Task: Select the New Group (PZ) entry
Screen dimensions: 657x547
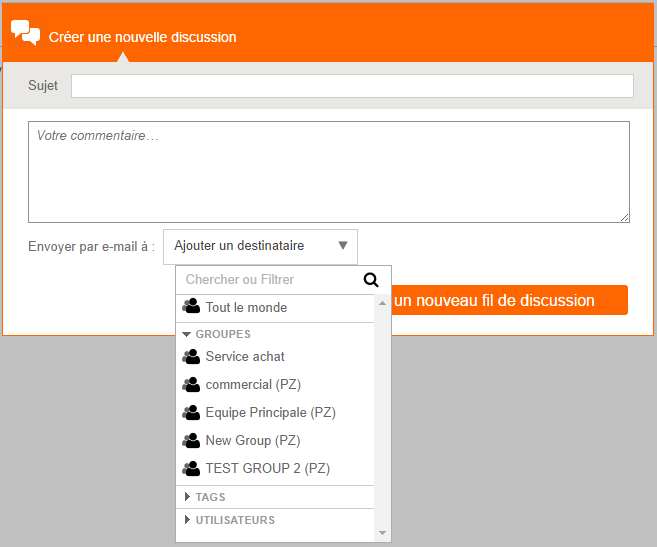Action: (252, 440)
